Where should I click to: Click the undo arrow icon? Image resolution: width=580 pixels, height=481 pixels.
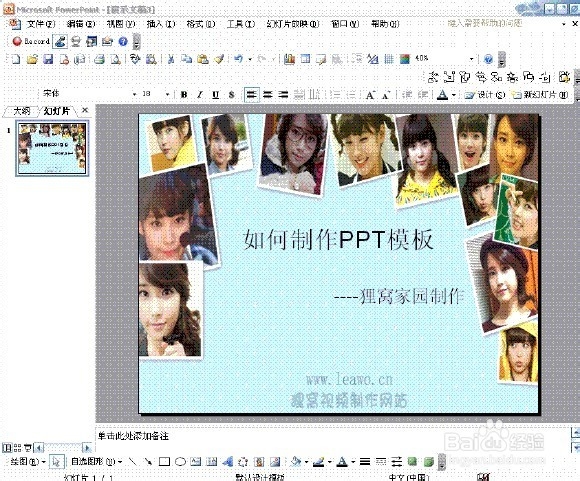click(x=239, y=59)
